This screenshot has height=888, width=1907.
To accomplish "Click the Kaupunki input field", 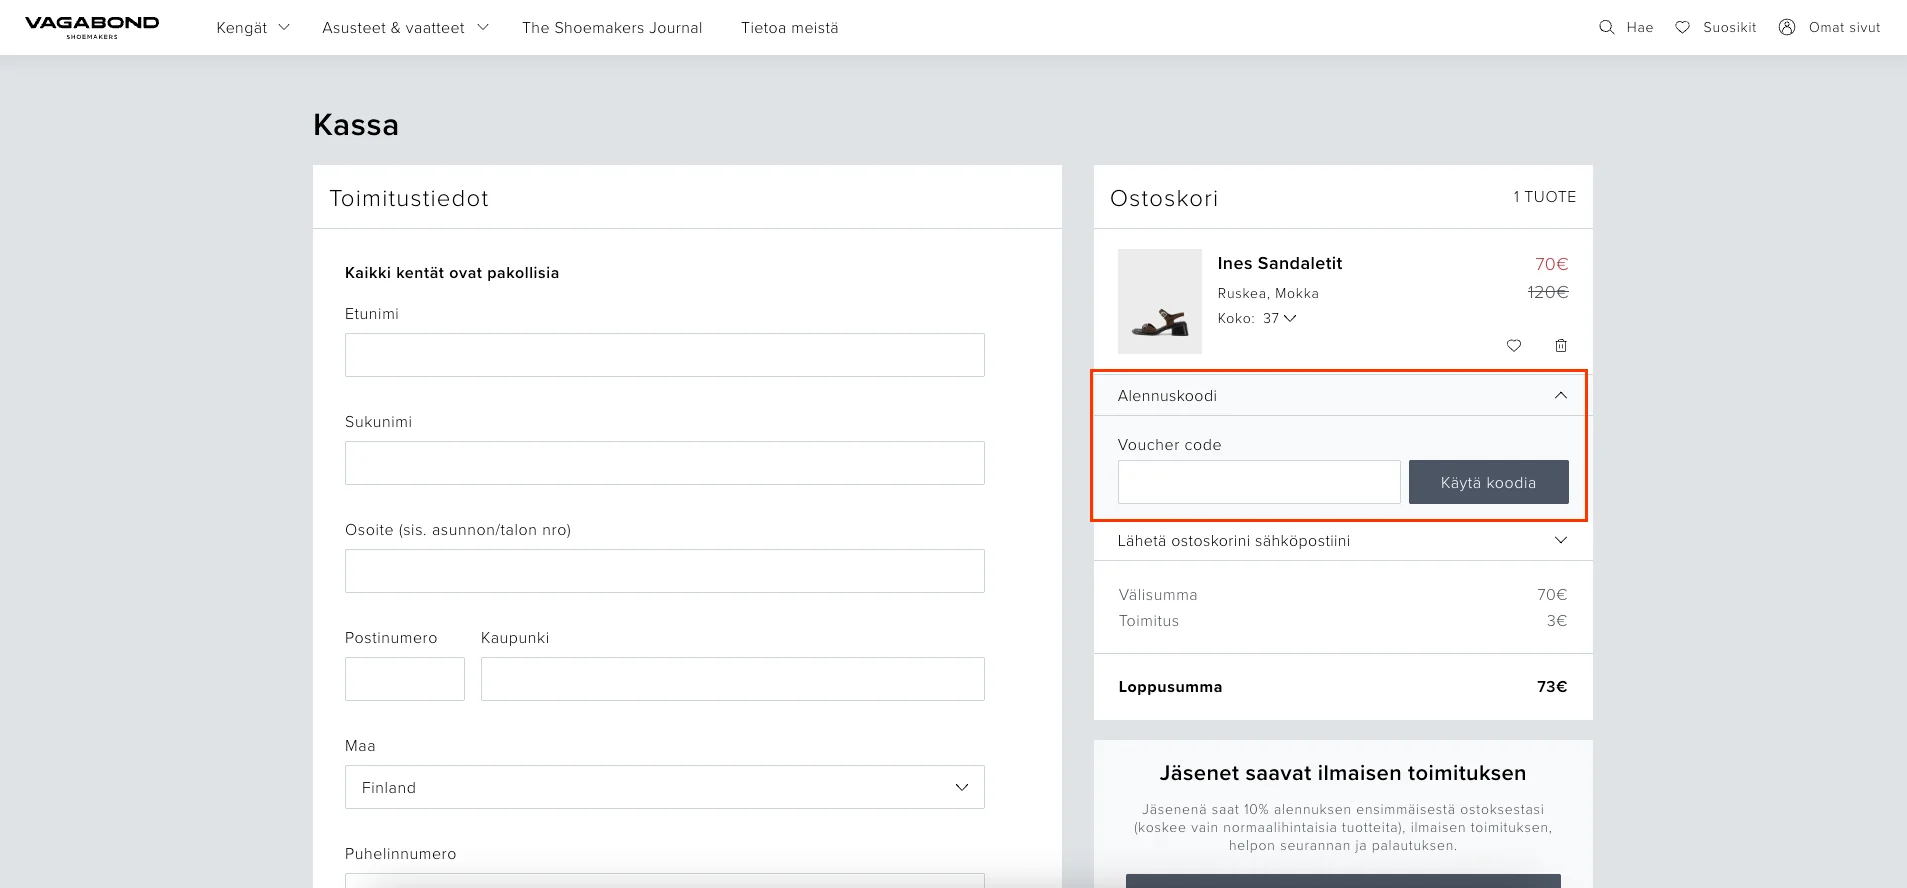I will (733, 679).
